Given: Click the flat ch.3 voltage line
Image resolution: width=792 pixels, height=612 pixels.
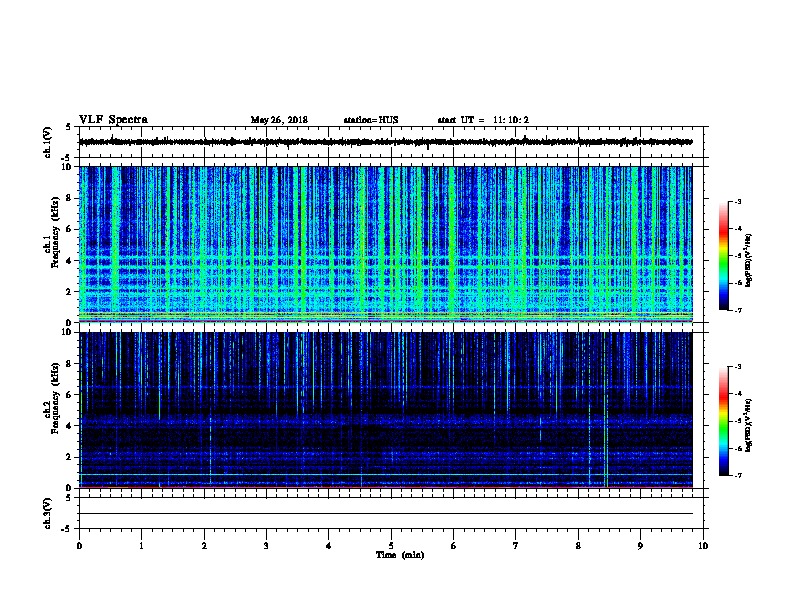Looking at the screenshot, I should pos(385,514).
